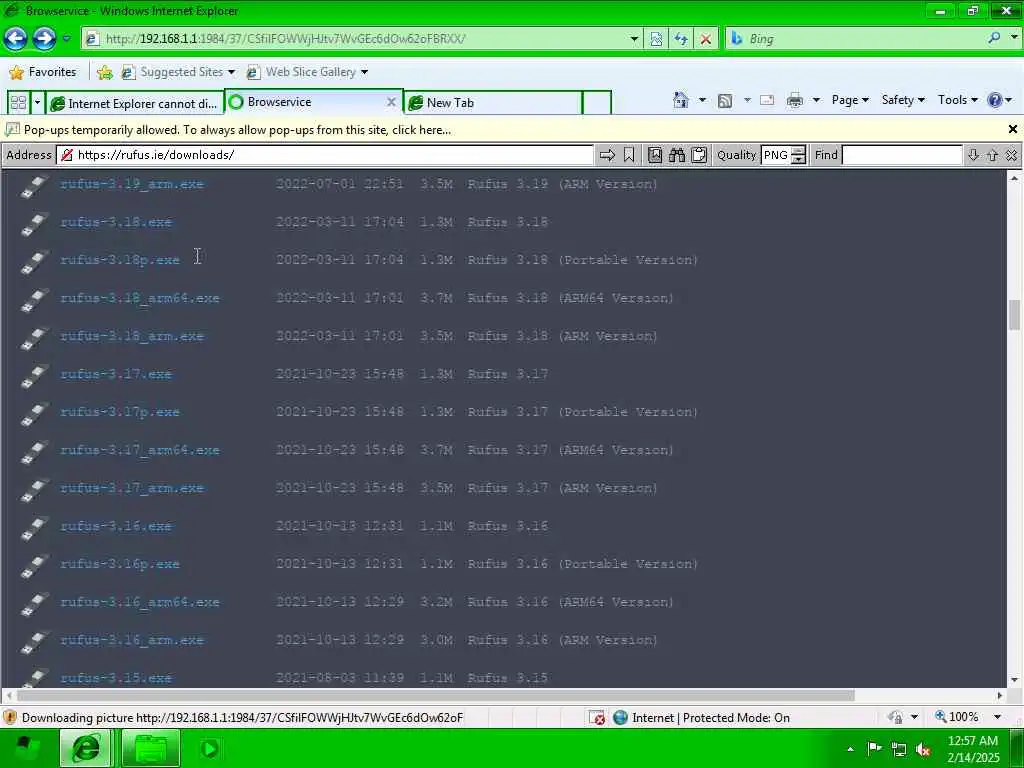Click Internet Explorer taskbar icon
Image resolution: width=1024 pixels, height=768 pixels.
86,748
